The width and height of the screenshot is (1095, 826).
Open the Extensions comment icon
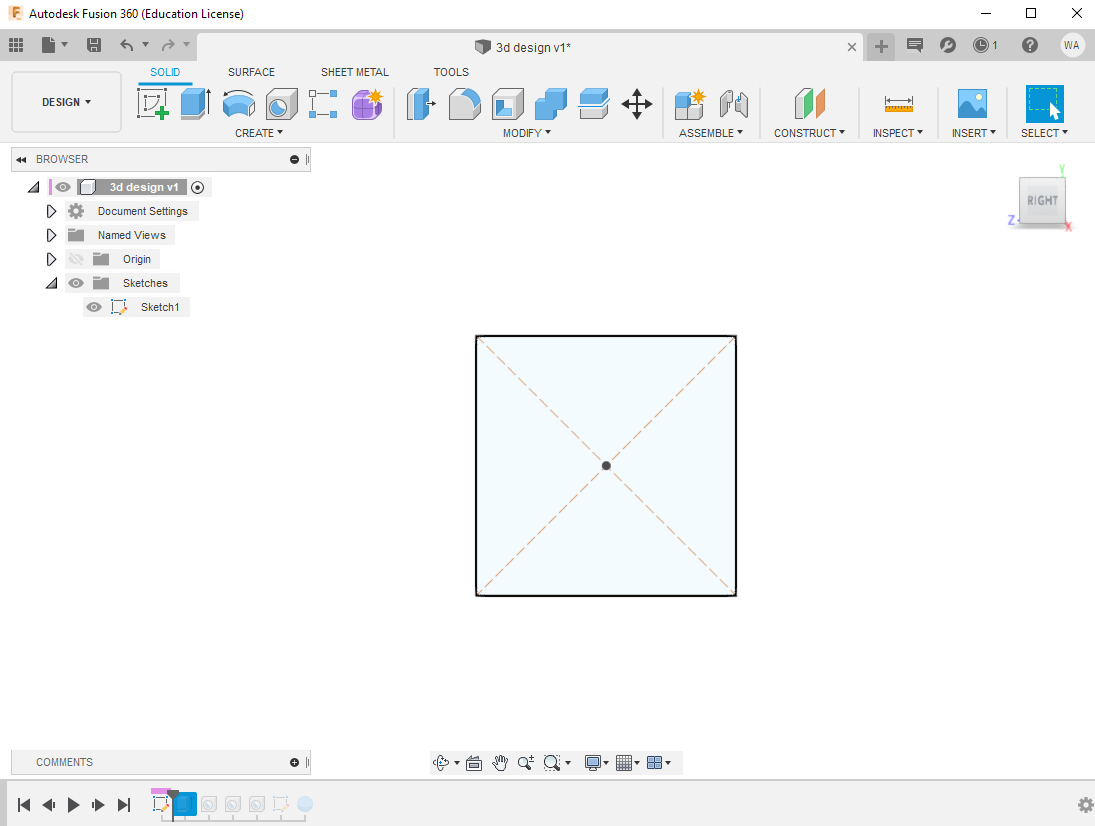click(914, 45)
